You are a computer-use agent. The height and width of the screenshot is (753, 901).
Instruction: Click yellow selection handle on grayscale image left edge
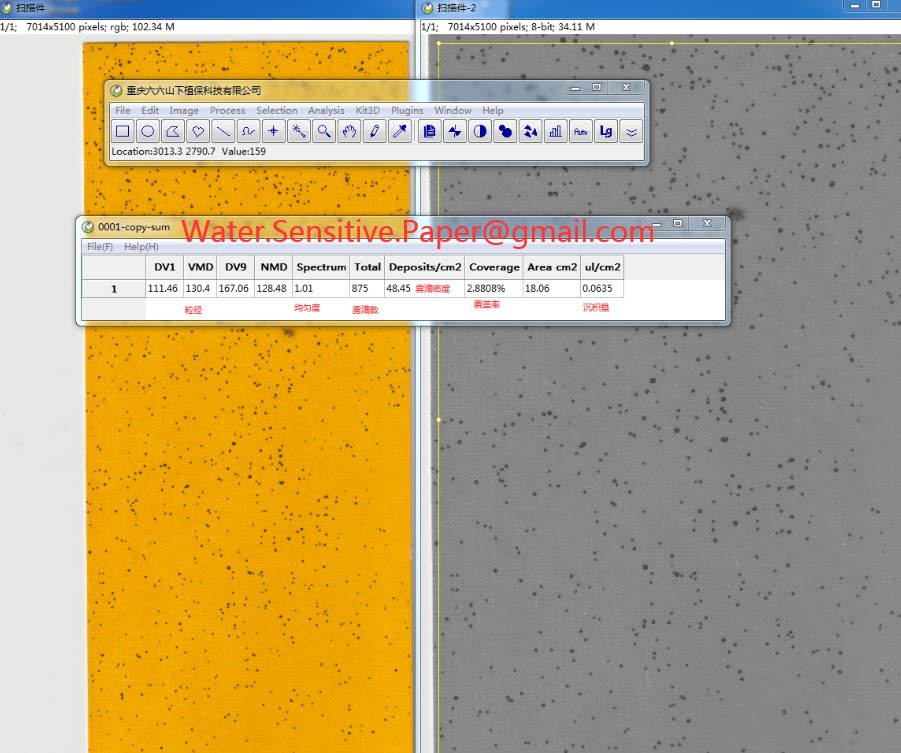coord(439,420)
